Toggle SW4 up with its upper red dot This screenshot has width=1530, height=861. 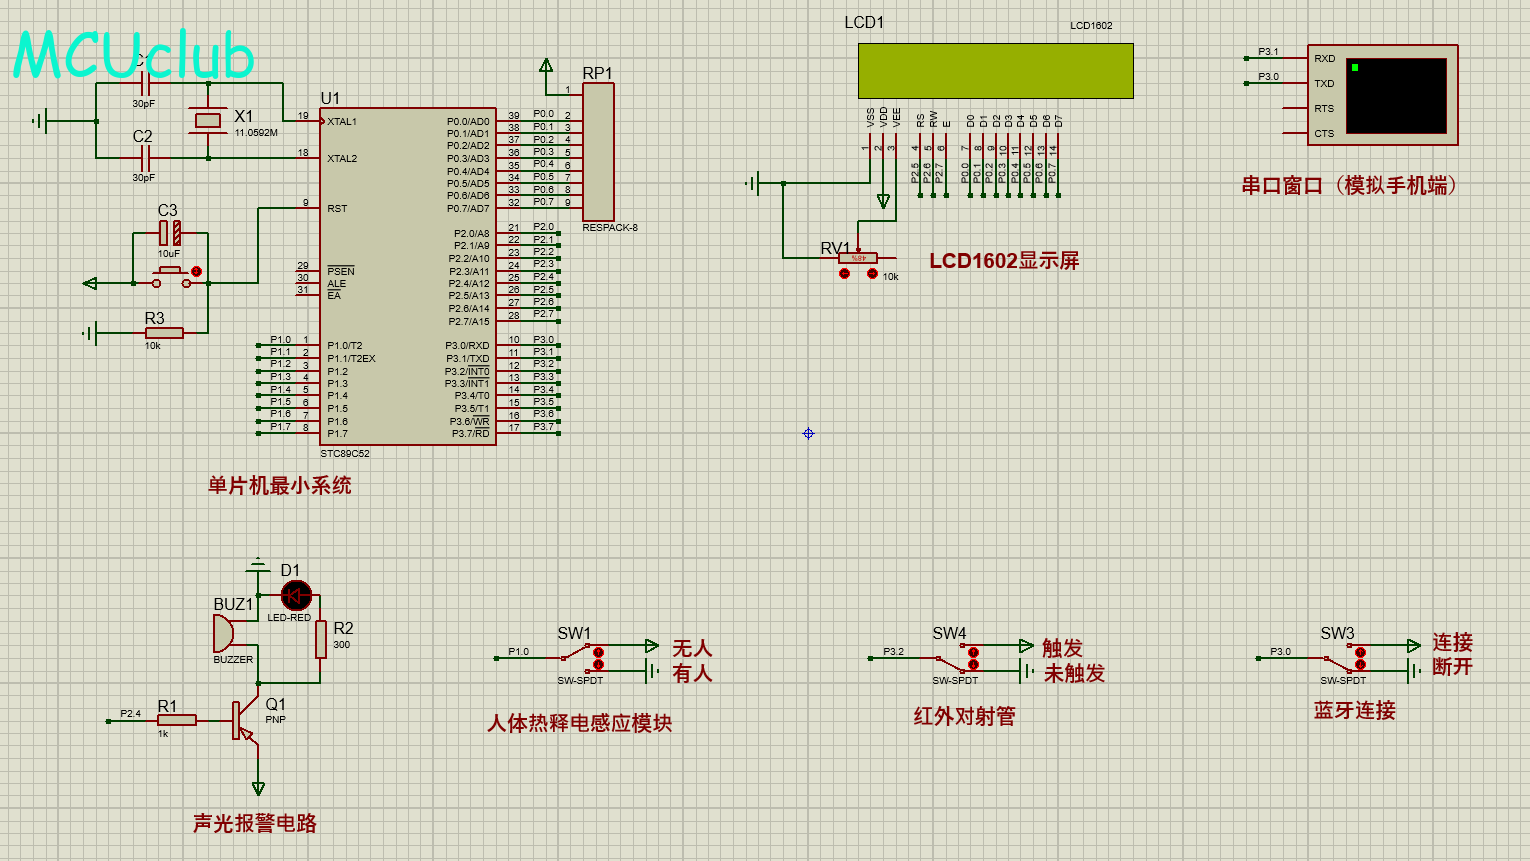click(973, 652)
